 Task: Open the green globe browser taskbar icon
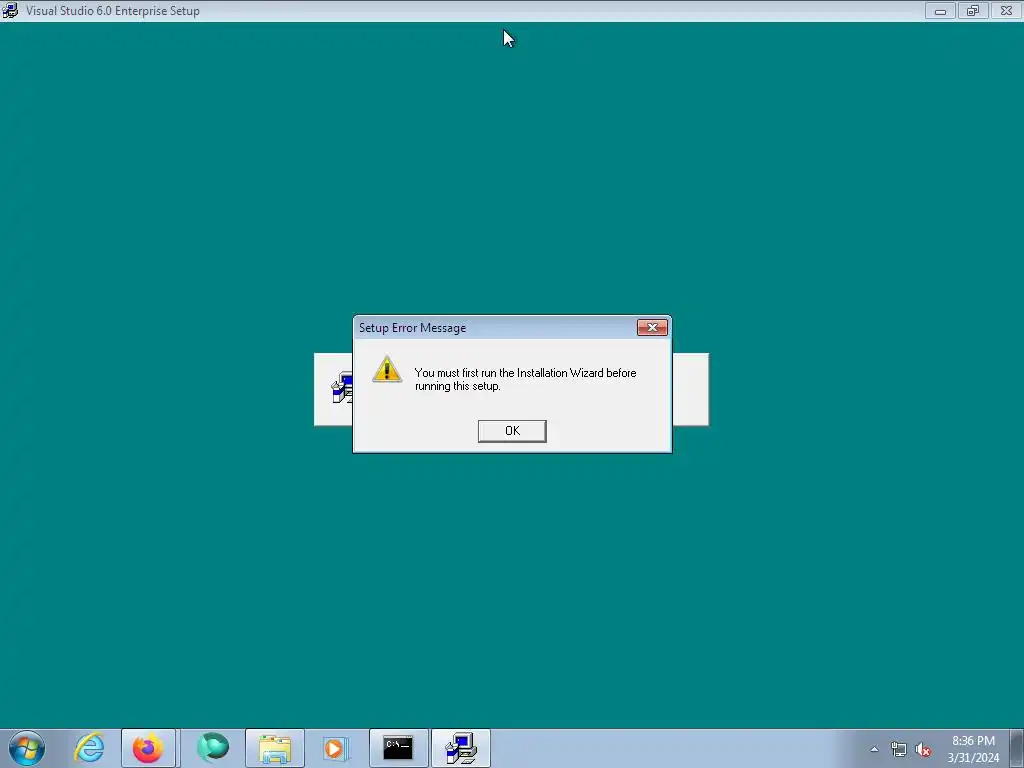[212, 748]
